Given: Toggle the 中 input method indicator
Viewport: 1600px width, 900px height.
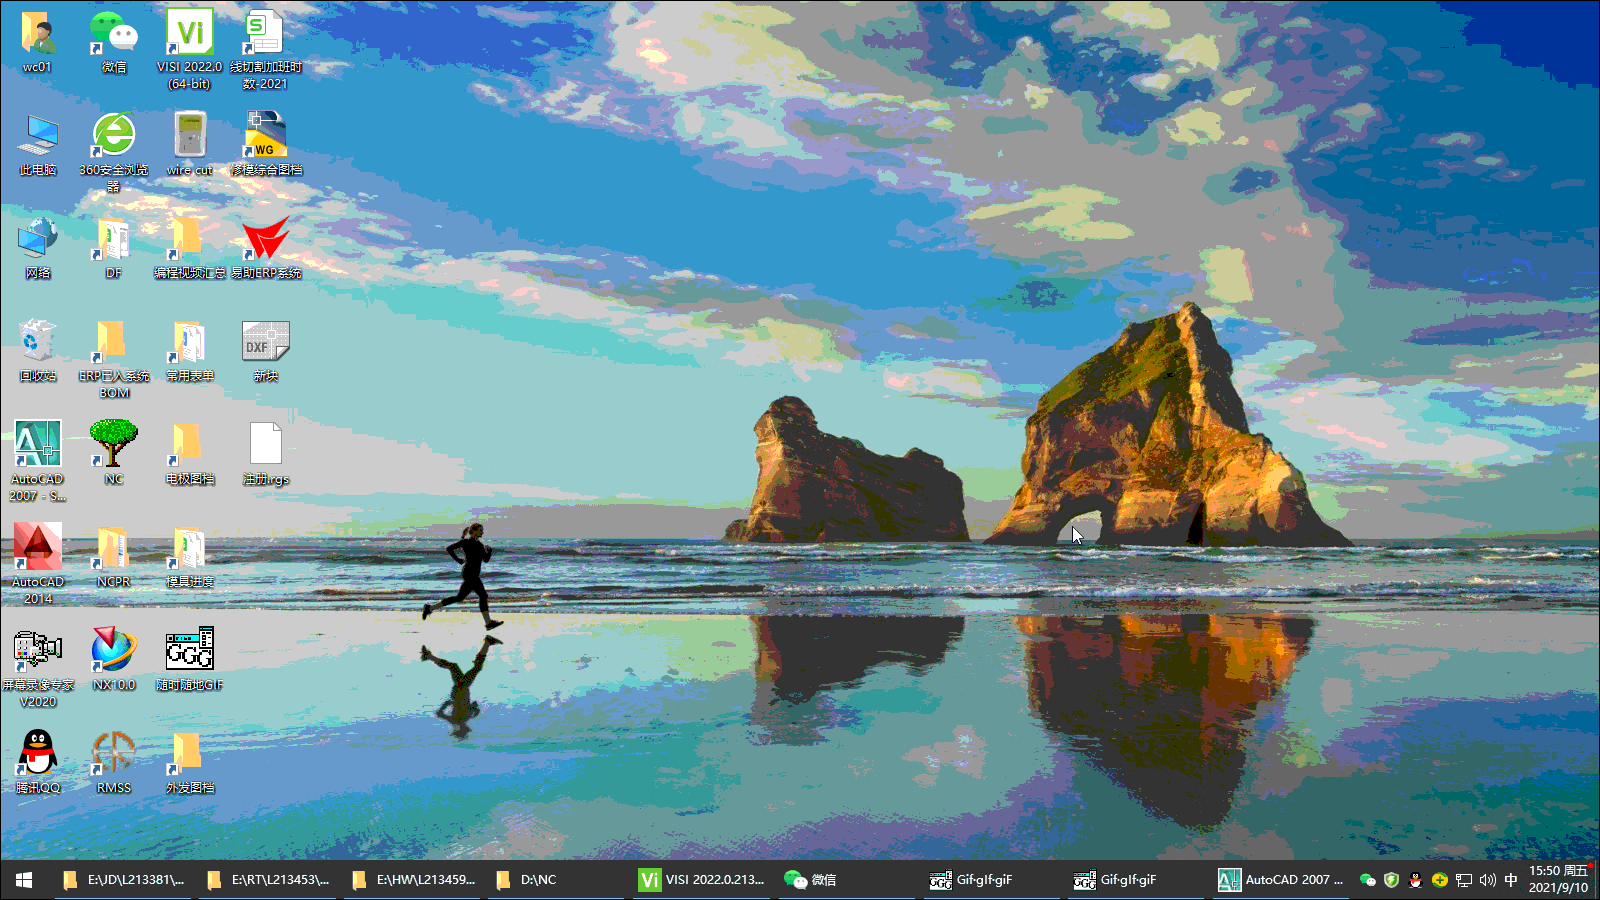Looking at the screenshot, I should pos(1510,880).
